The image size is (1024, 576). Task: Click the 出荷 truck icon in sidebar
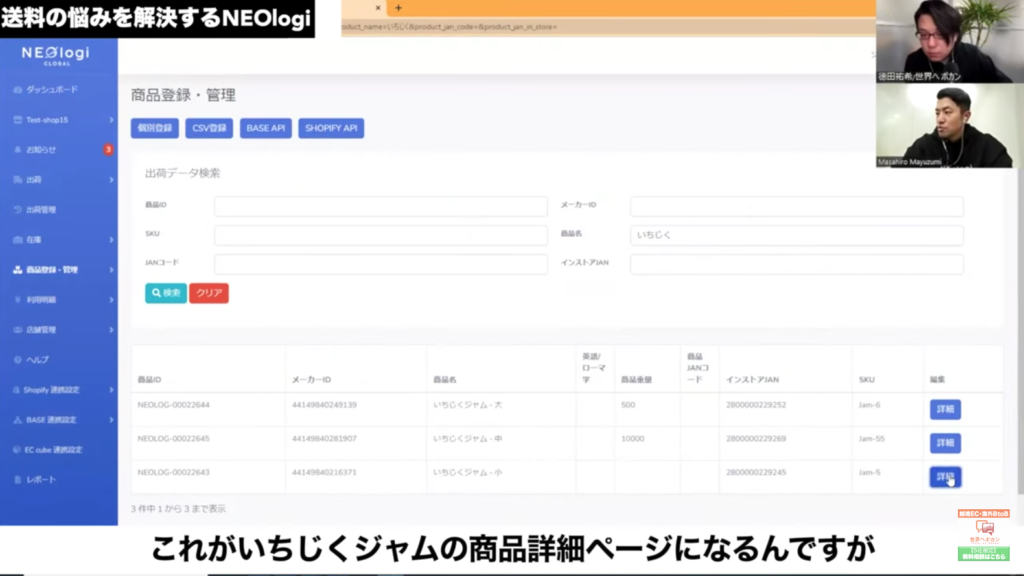18,180
